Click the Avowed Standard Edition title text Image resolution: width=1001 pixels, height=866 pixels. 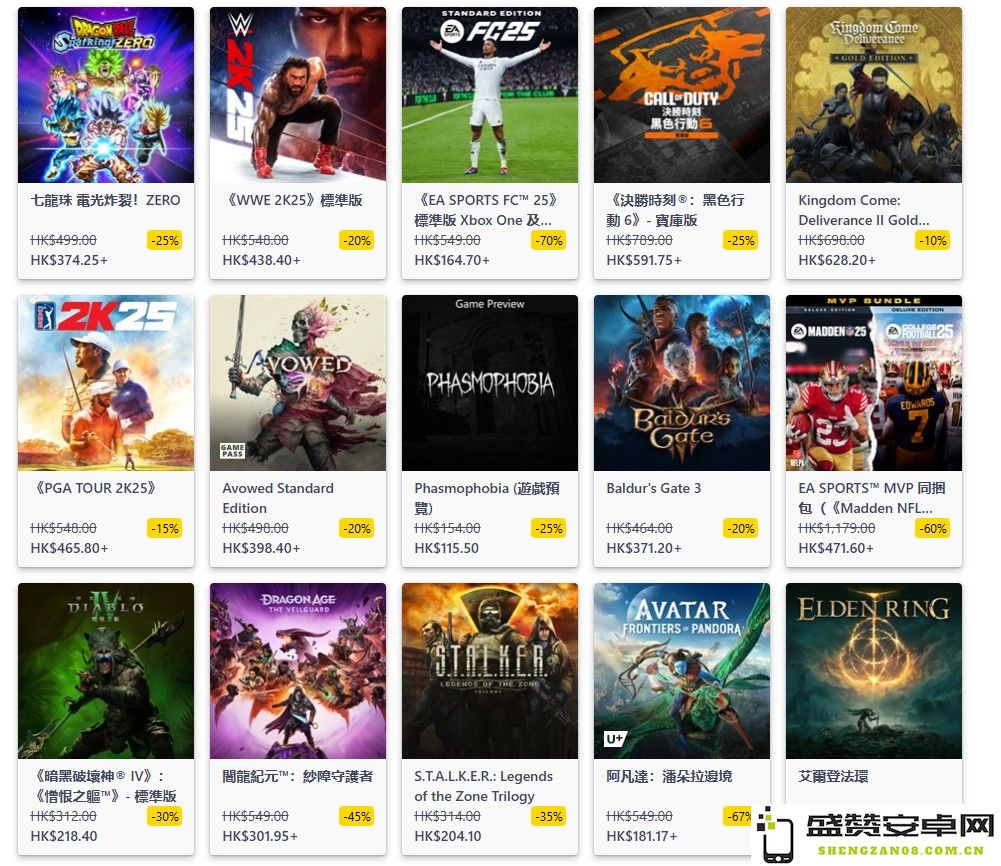[278, 498]
